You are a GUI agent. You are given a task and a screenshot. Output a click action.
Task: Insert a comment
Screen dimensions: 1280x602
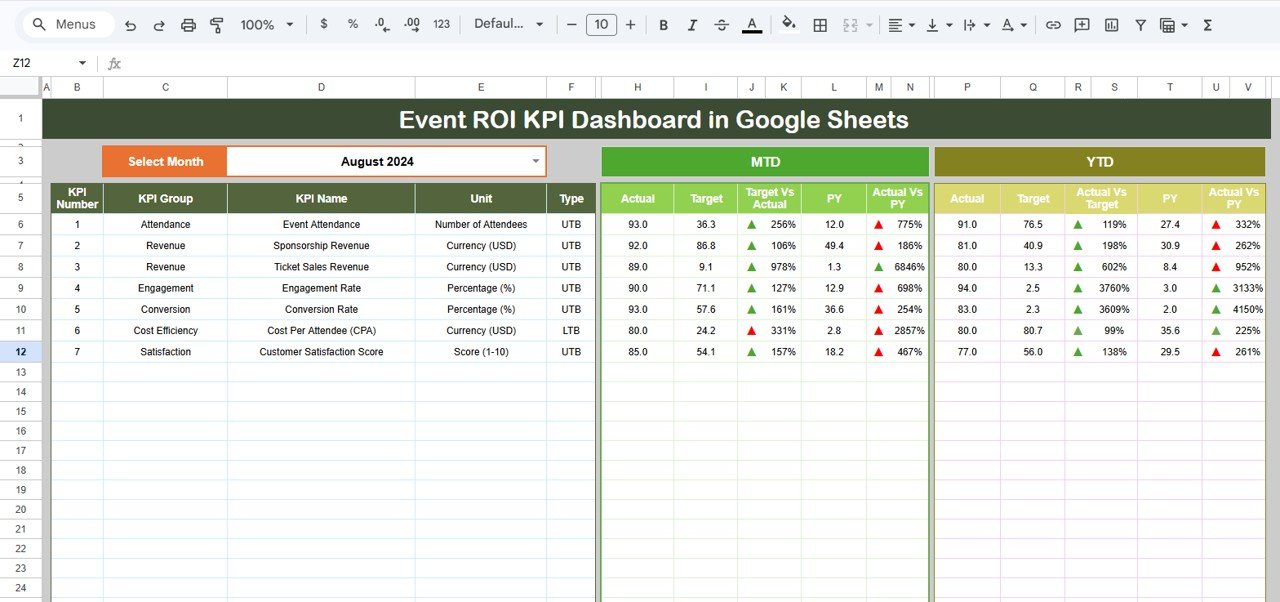[1081, 24]
